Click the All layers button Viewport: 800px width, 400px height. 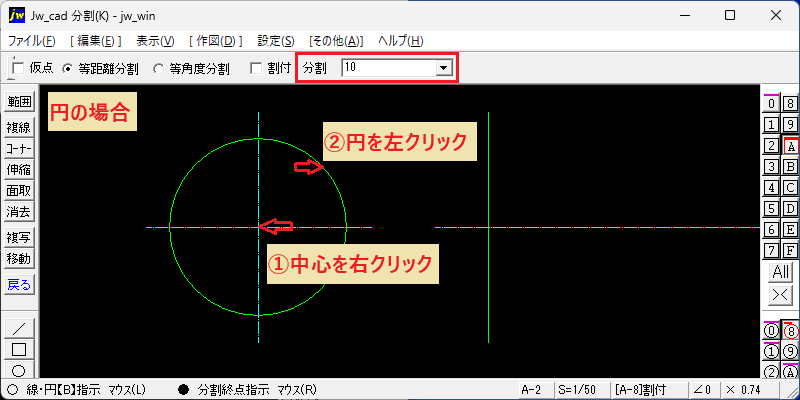point(781,272)
